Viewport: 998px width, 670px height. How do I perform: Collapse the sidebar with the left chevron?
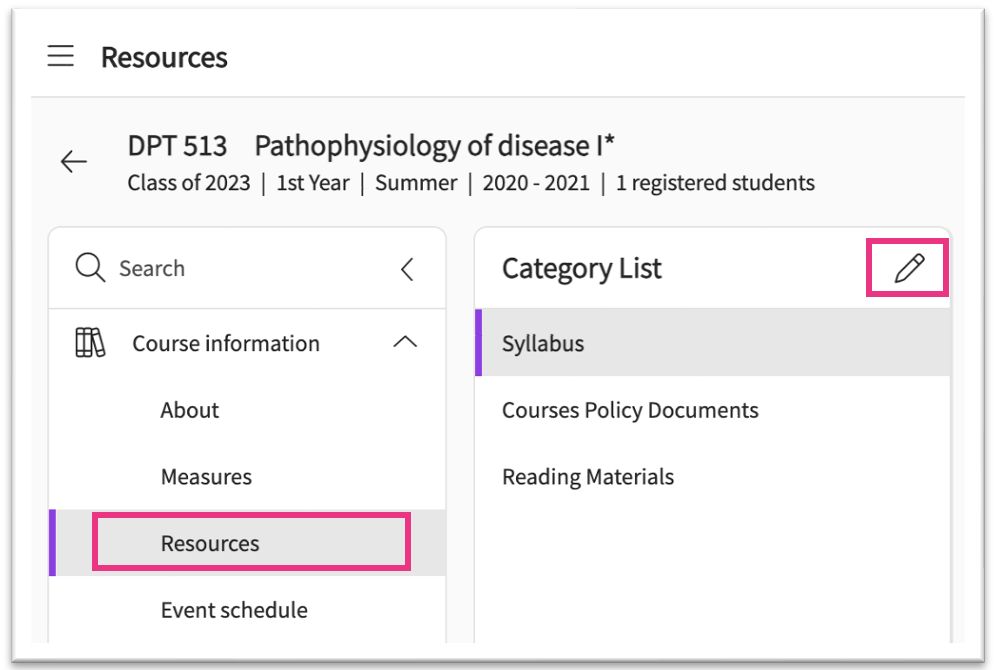tap(406, 268)
